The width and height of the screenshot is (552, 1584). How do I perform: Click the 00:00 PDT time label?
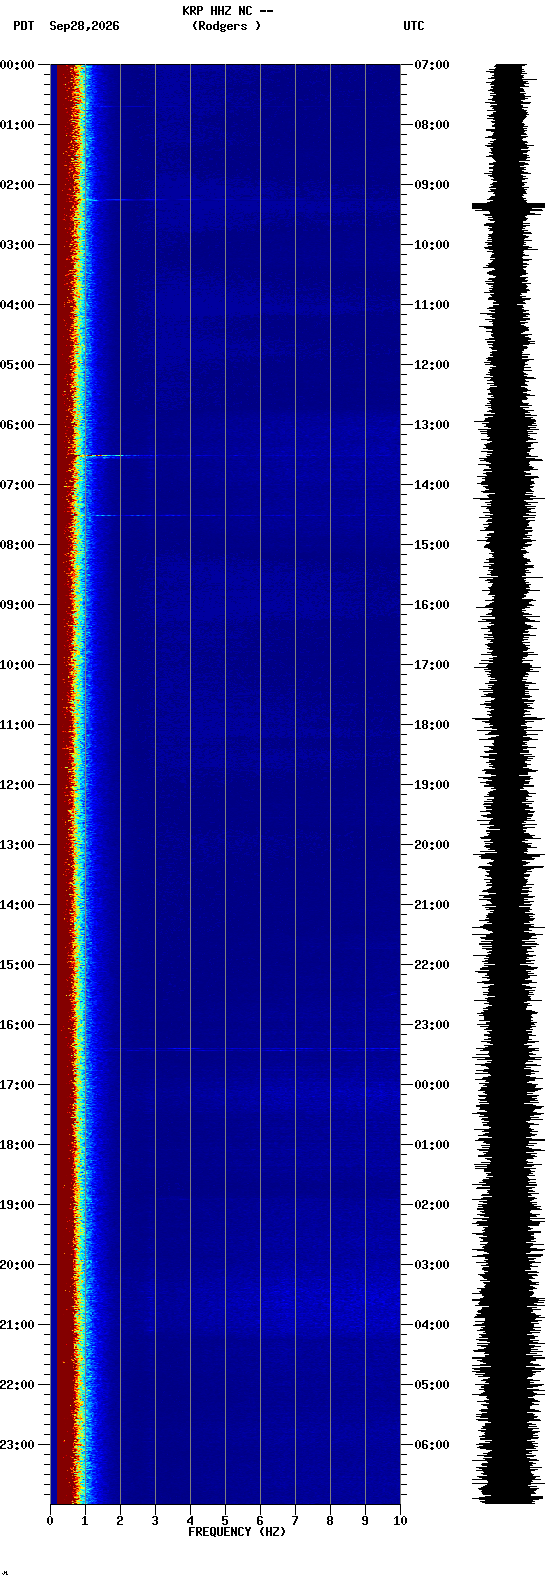(x=17, y=65)
